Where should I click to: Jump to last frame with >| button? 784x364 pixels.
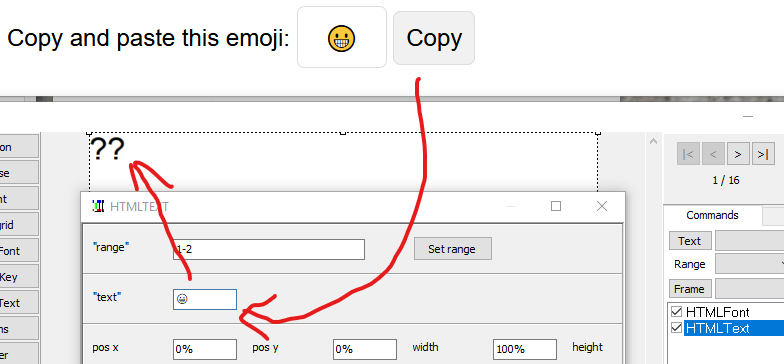[x=763, y=154]
